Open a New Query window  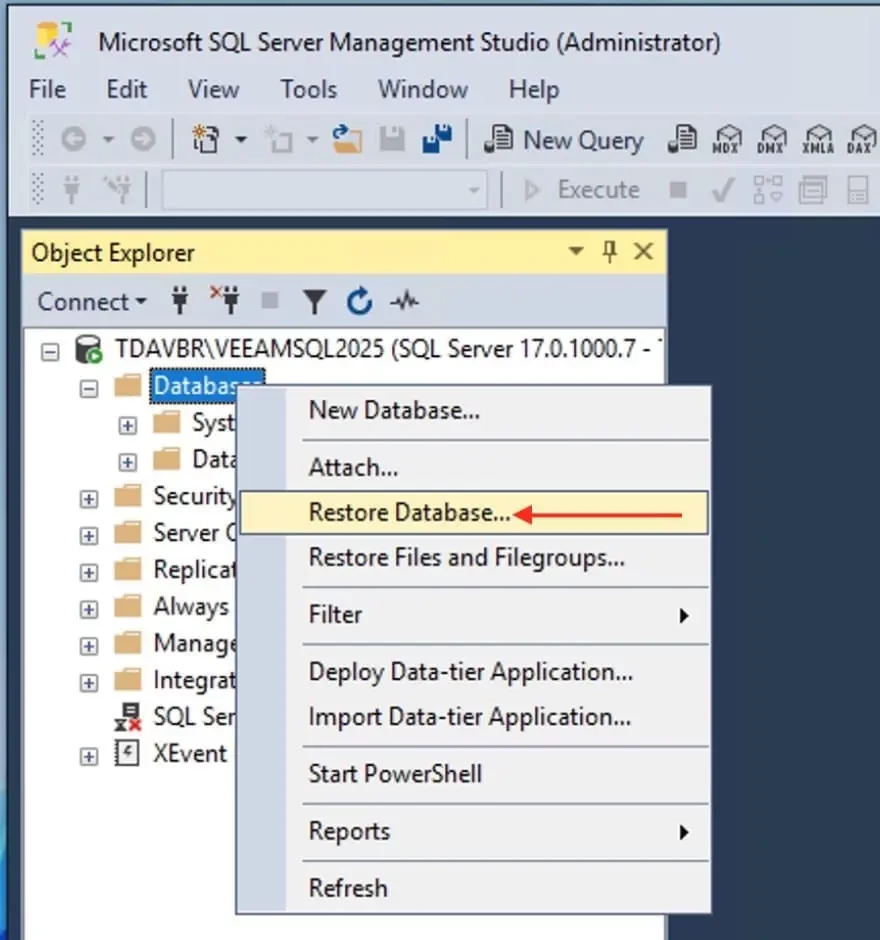[563, 140]
